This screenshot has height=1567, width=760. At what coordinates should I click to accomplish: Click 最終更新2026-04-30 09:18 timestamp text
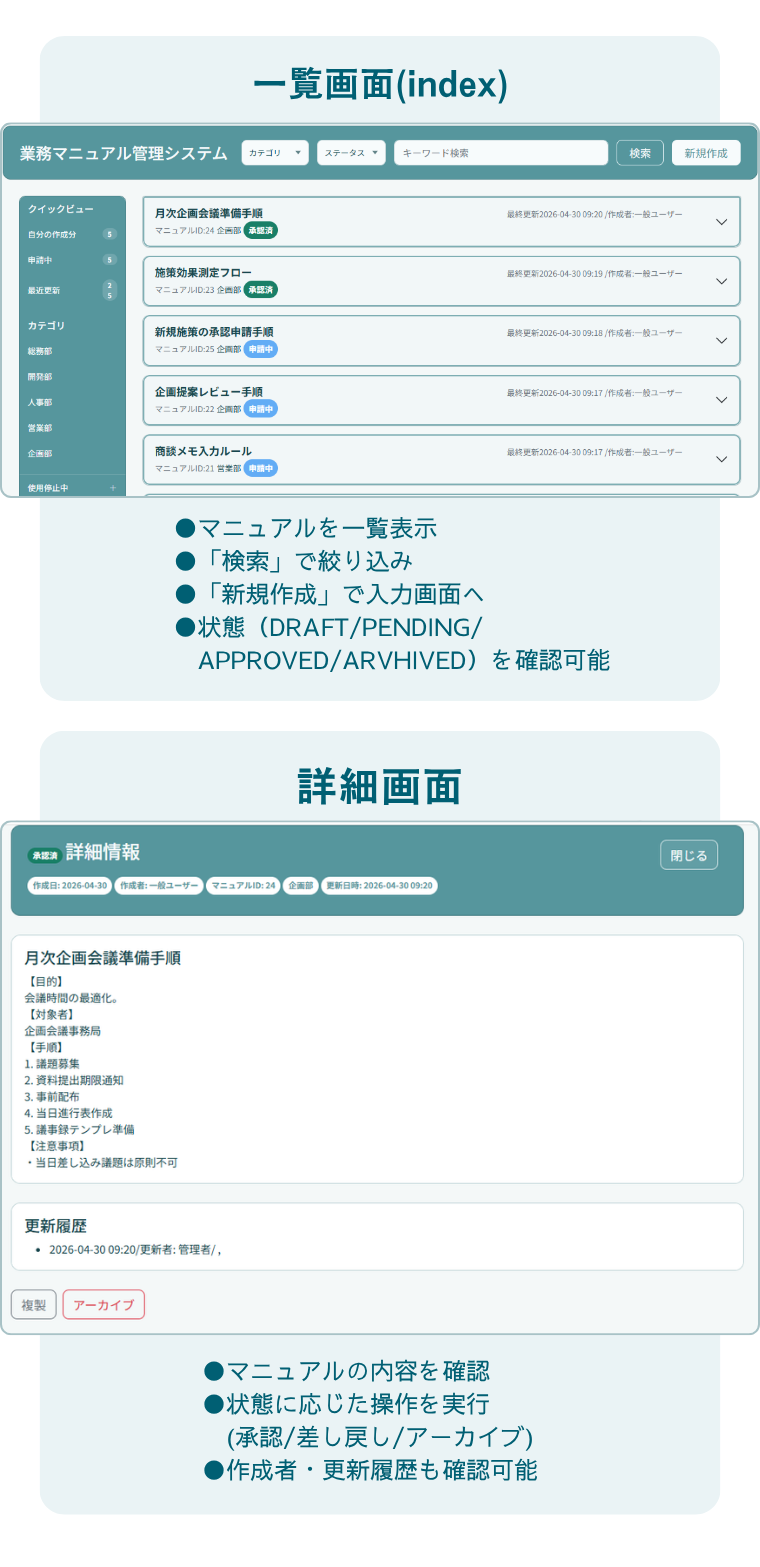point(555,333)
